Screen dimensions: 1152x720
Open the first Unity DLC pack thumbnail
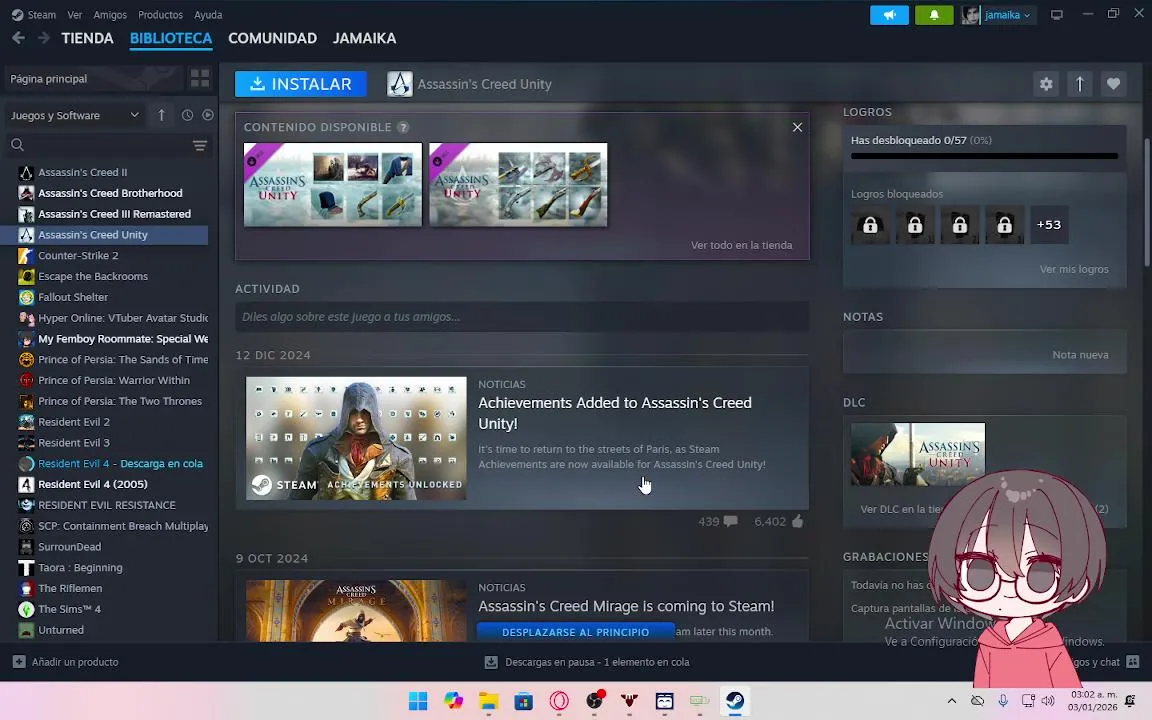(x=333, y=184)
